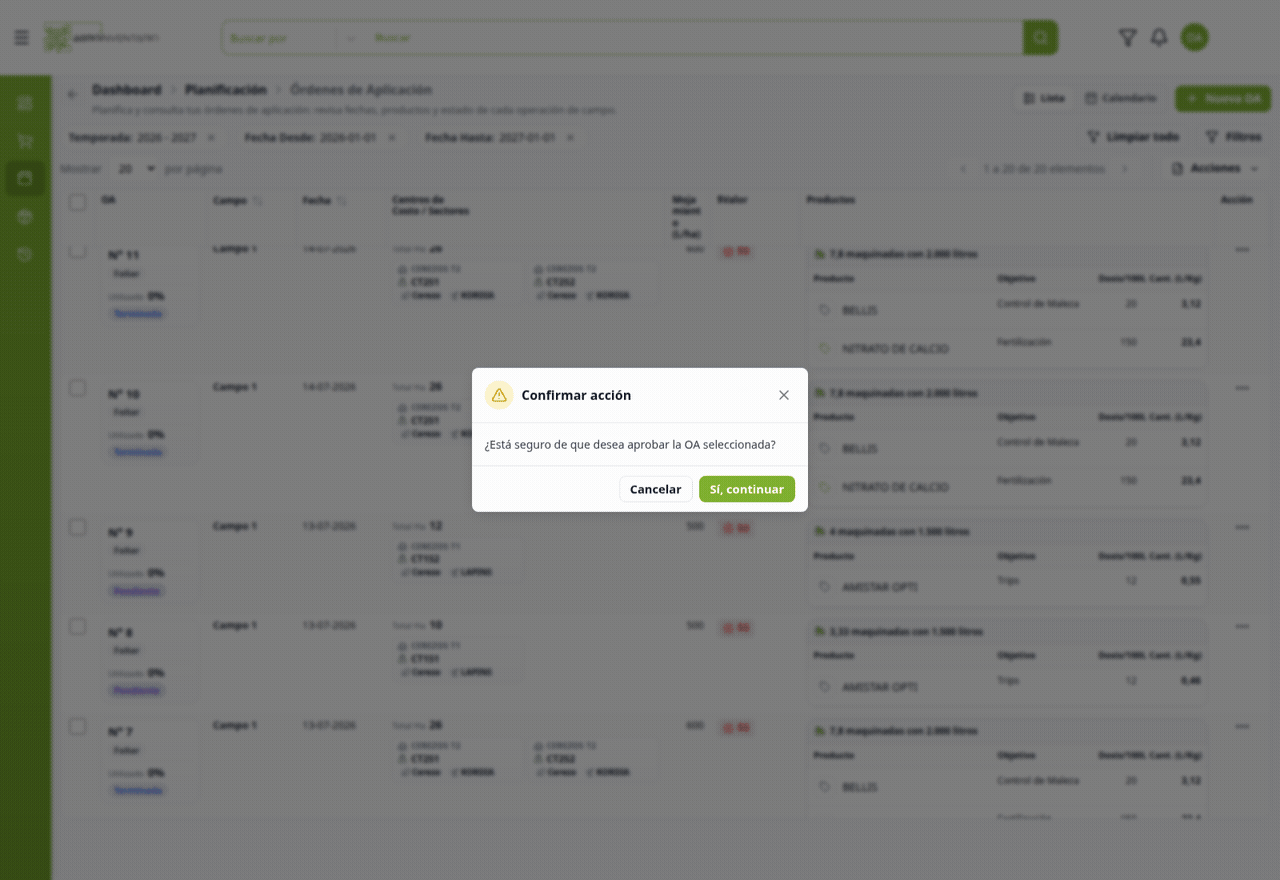Switch to the Calendario view tab

coord(1121,98)
